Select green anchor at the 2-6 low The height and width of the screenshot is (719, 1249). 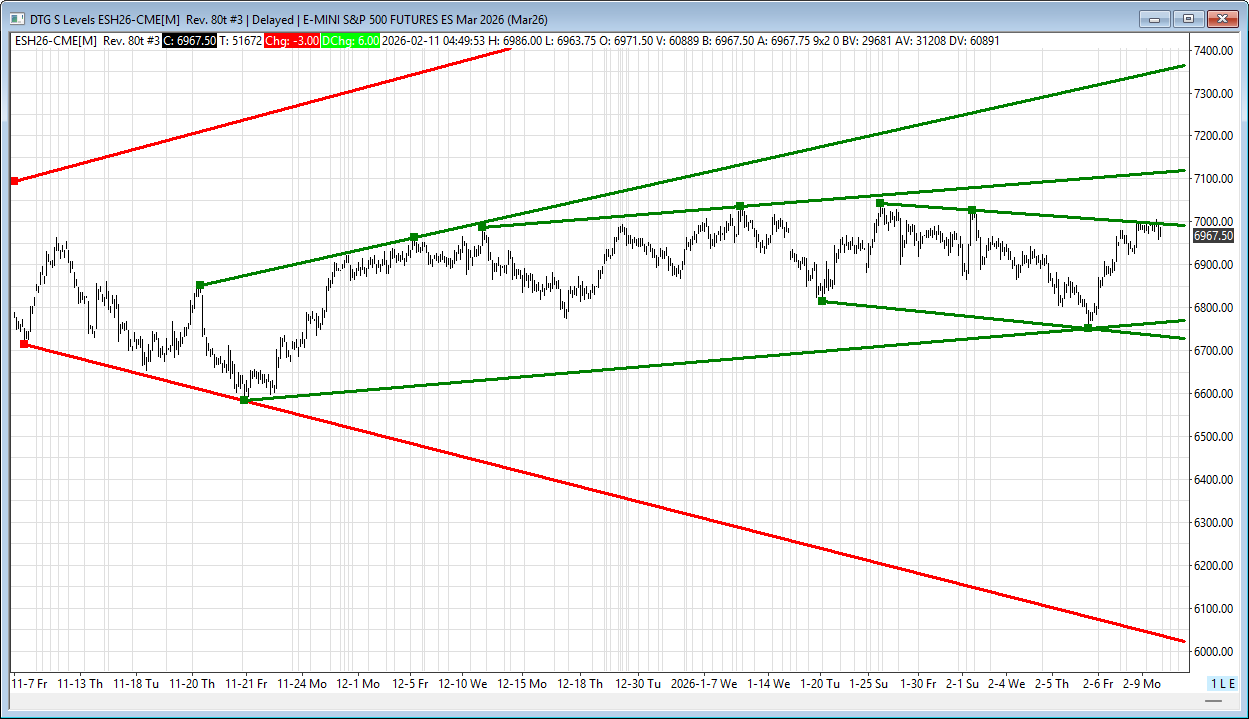pyautogui.click(x=1088, y=328)
